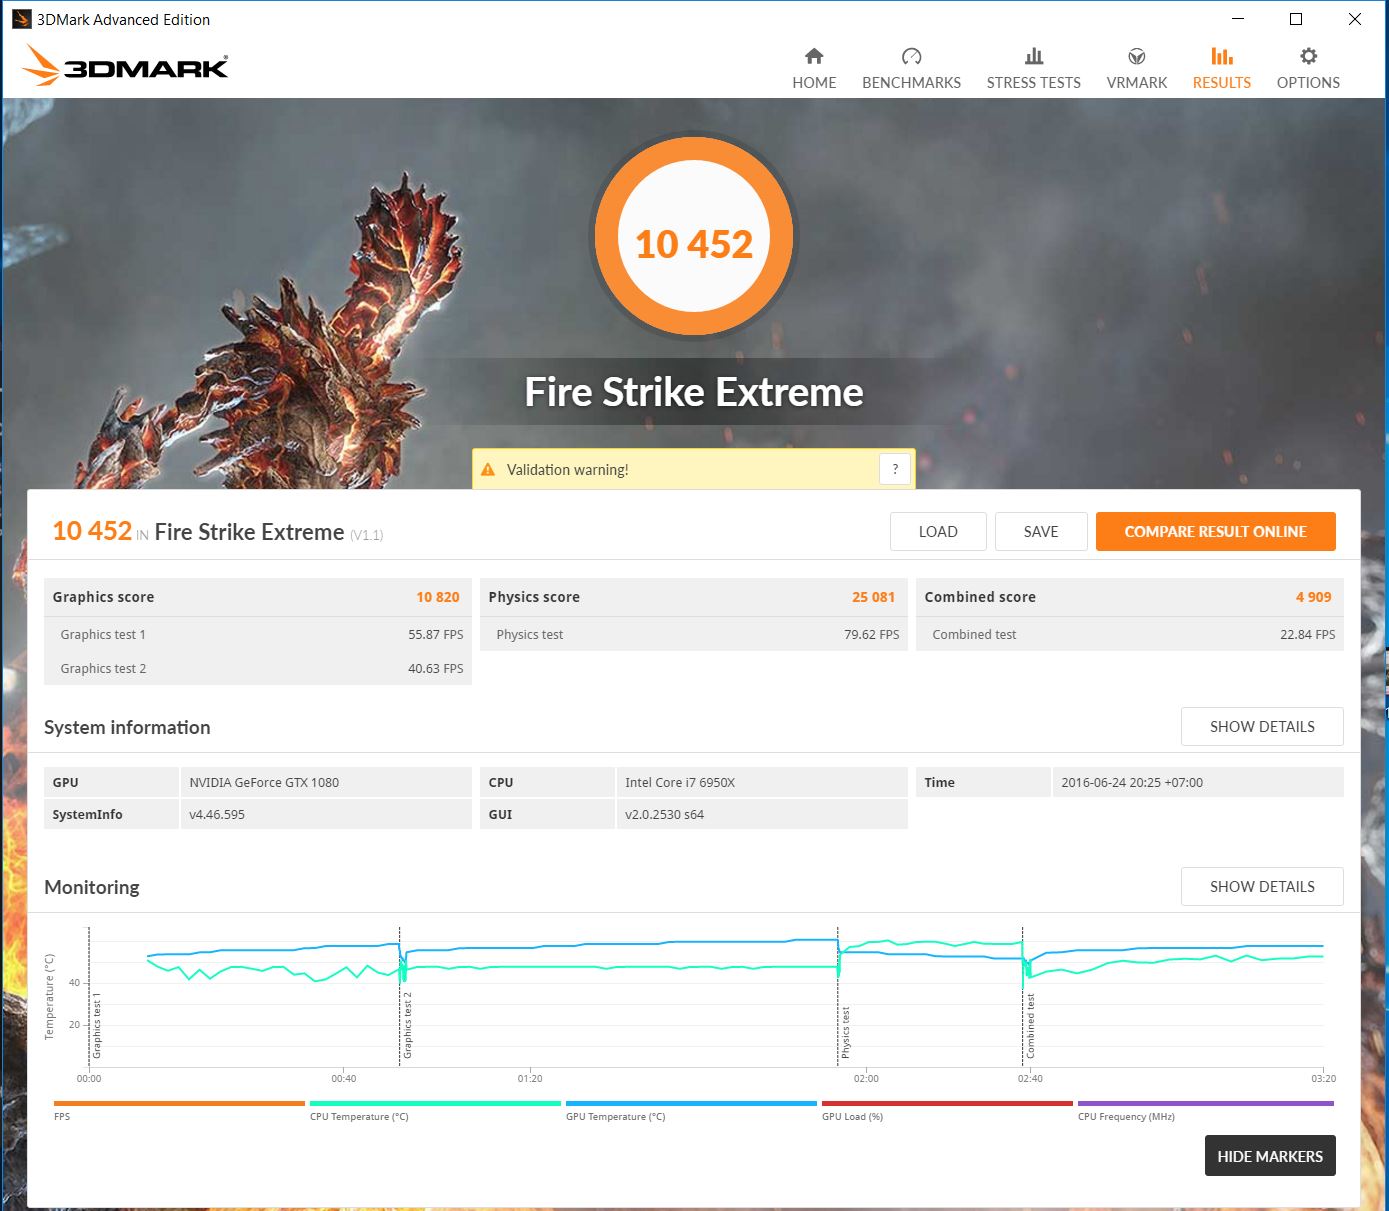Click the Graphics test 2 marker in chart
This screenshot has height=1211, width=1389.
pyautogui.click(x=407, y=1025)
